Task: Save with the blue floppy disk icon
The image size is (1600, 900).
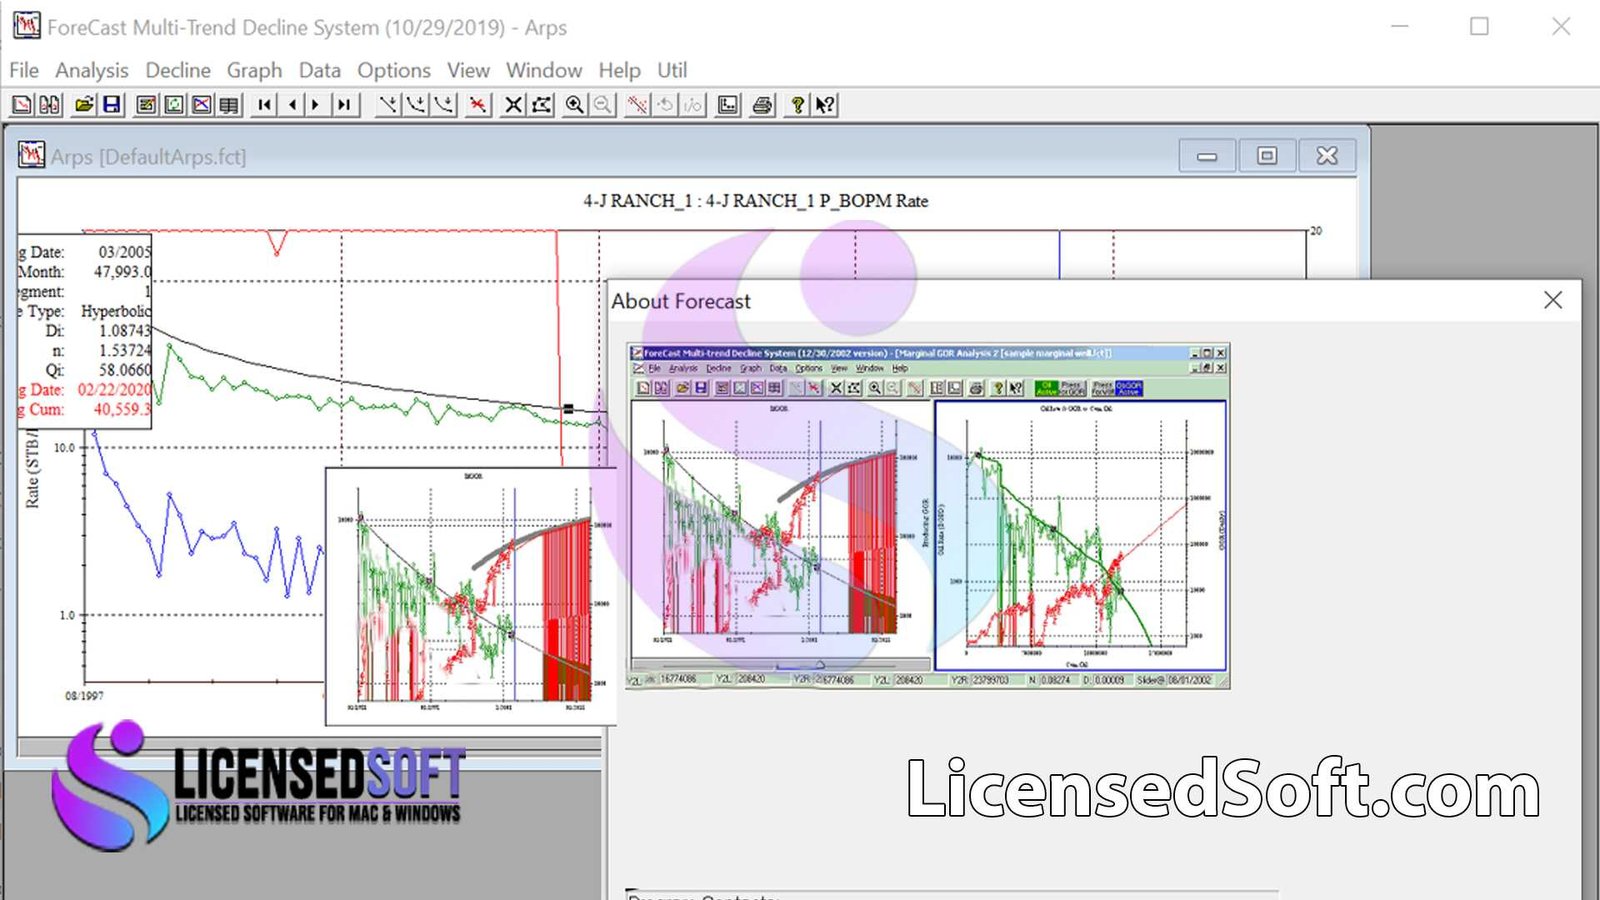Action: [x=112, y=104]
